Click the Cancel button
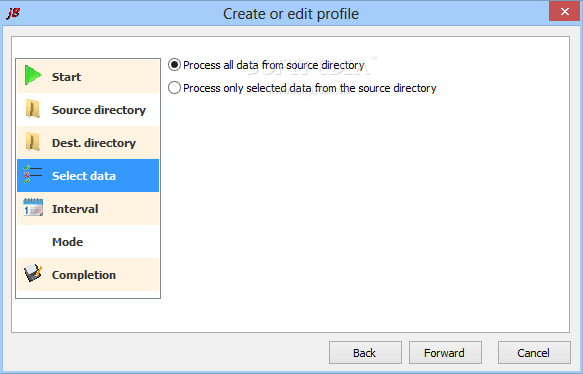 534,352
